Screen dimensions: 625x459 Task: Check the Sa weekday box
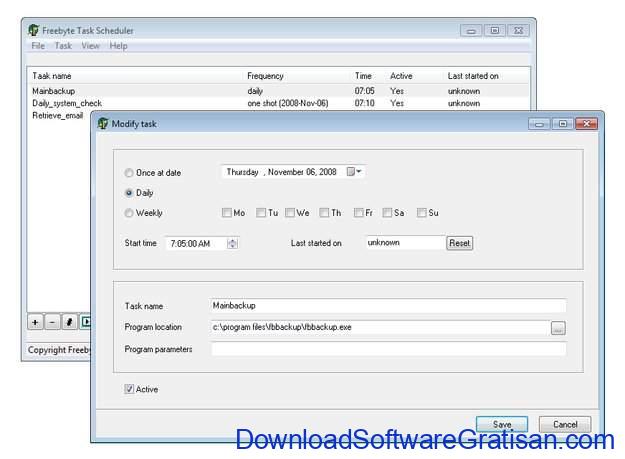(387, 213)
